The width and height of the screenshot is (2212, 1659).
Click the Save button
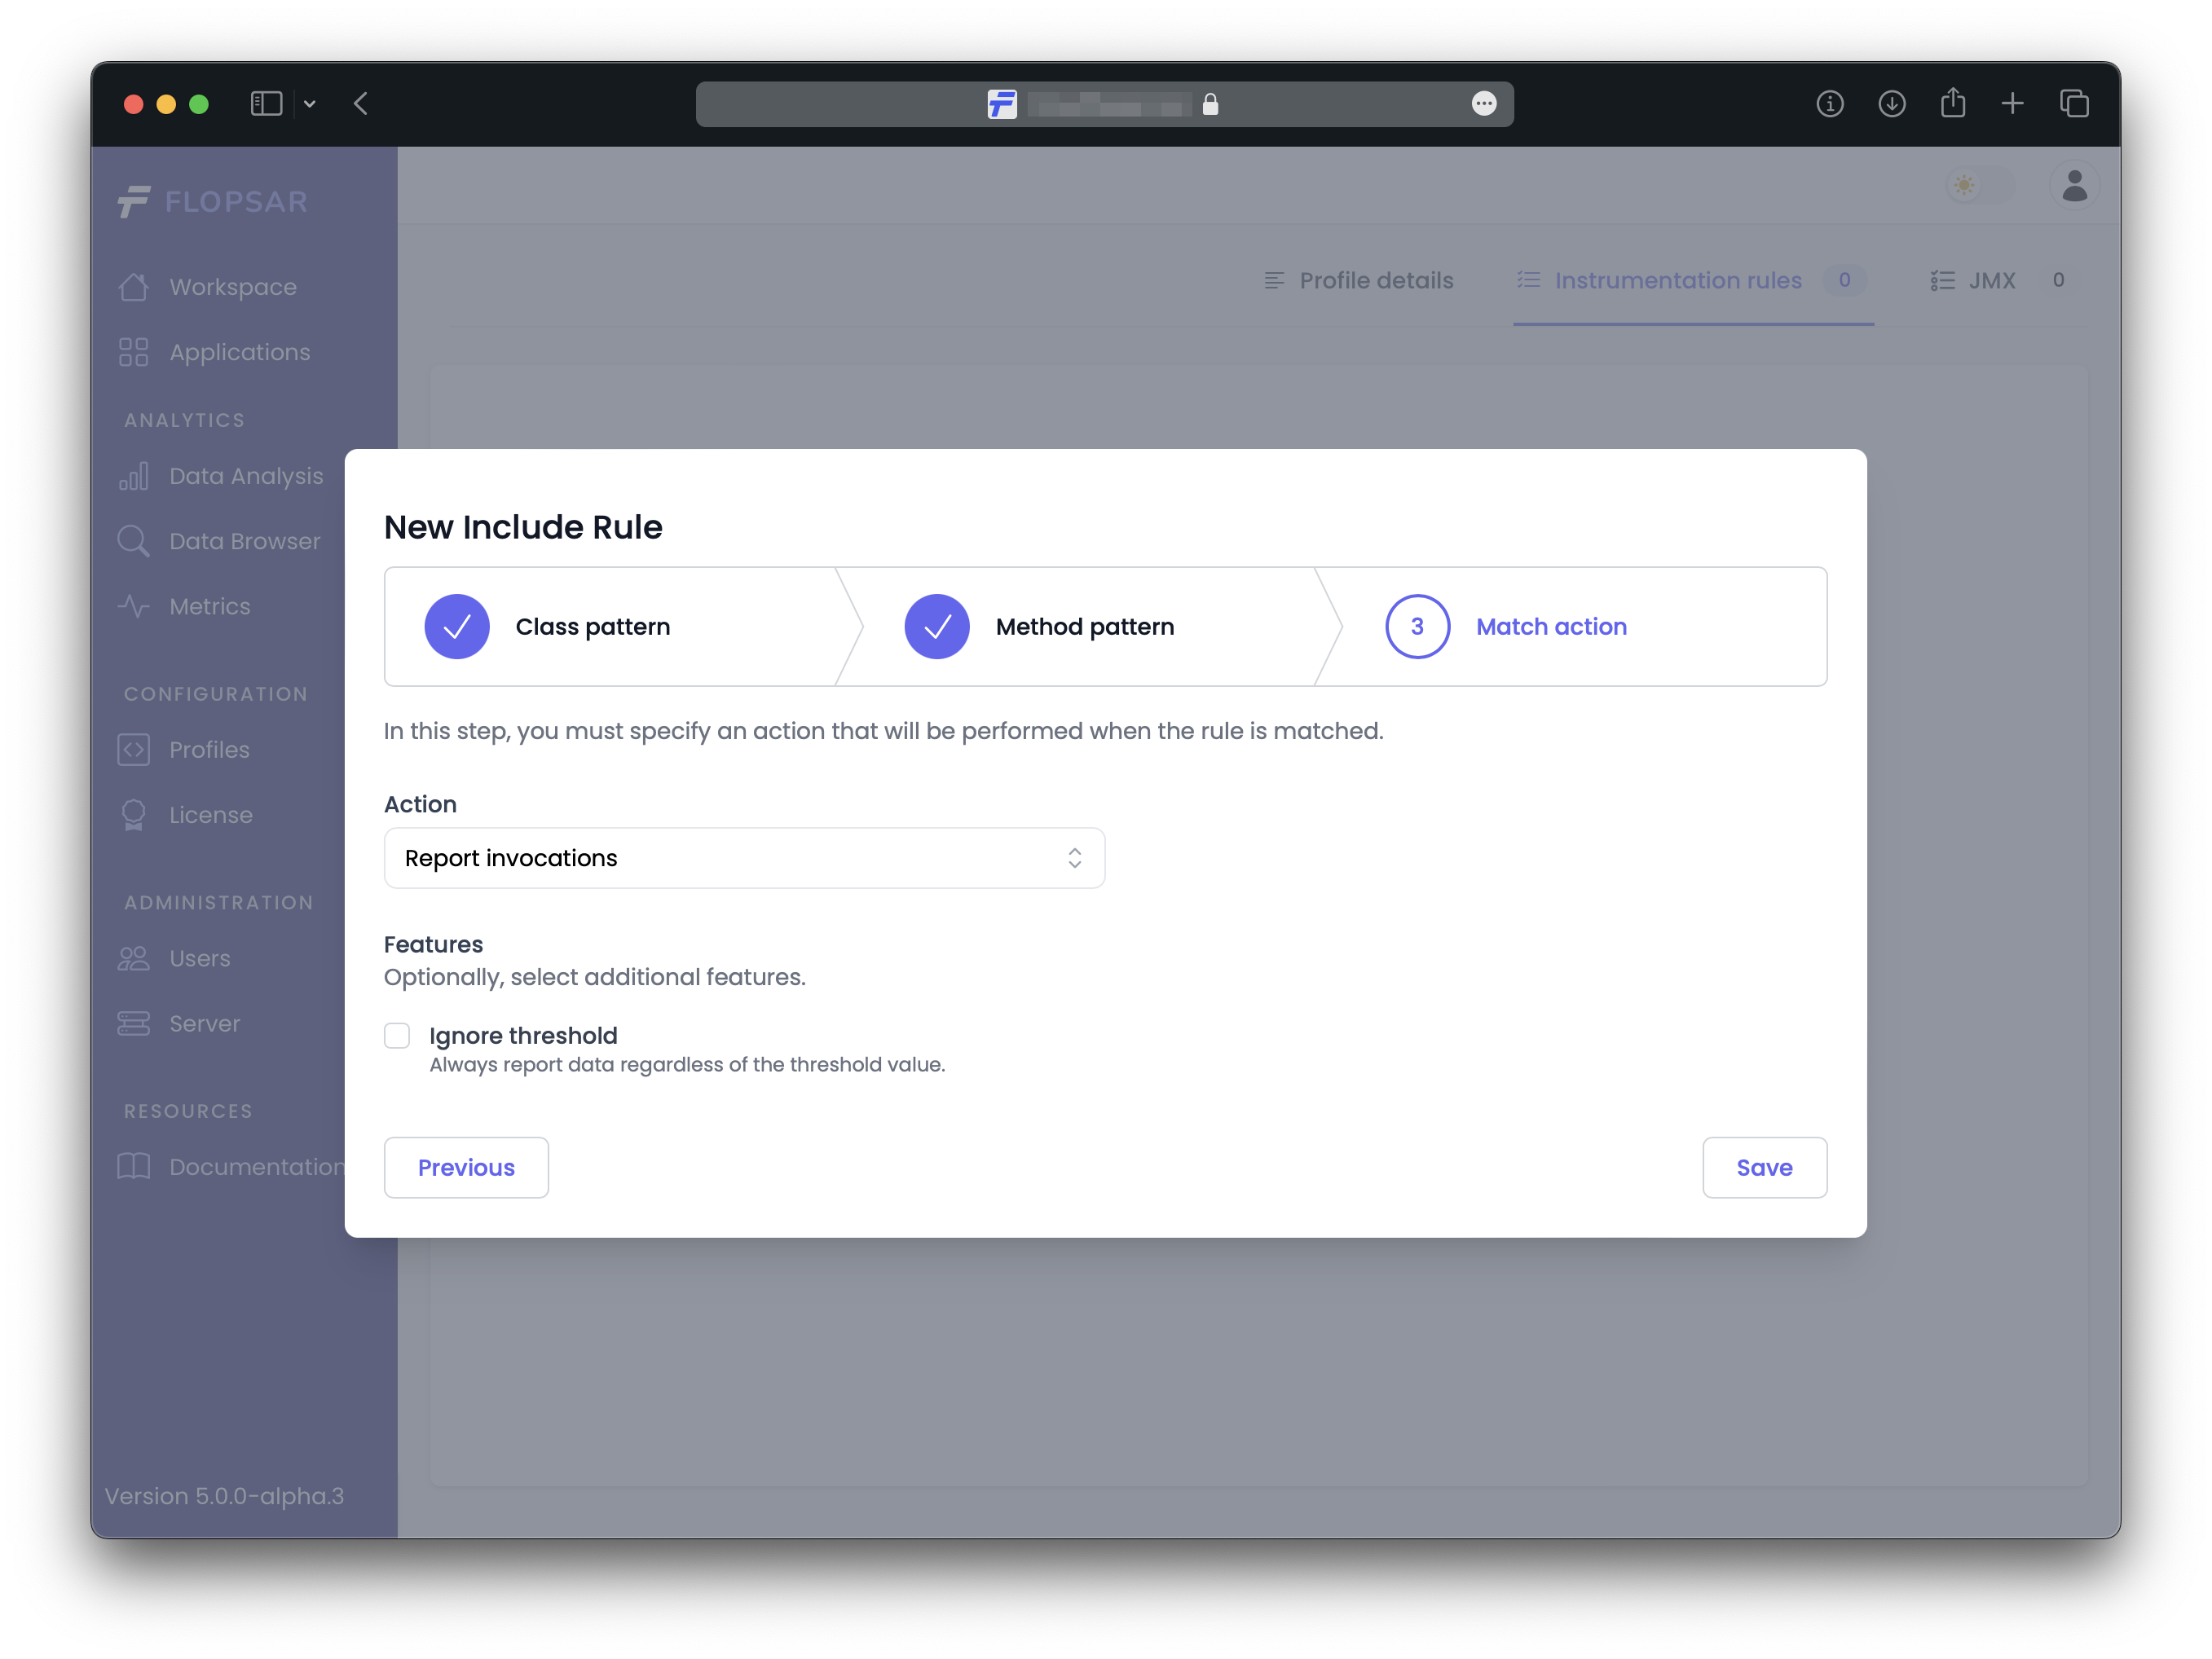1764,1167
